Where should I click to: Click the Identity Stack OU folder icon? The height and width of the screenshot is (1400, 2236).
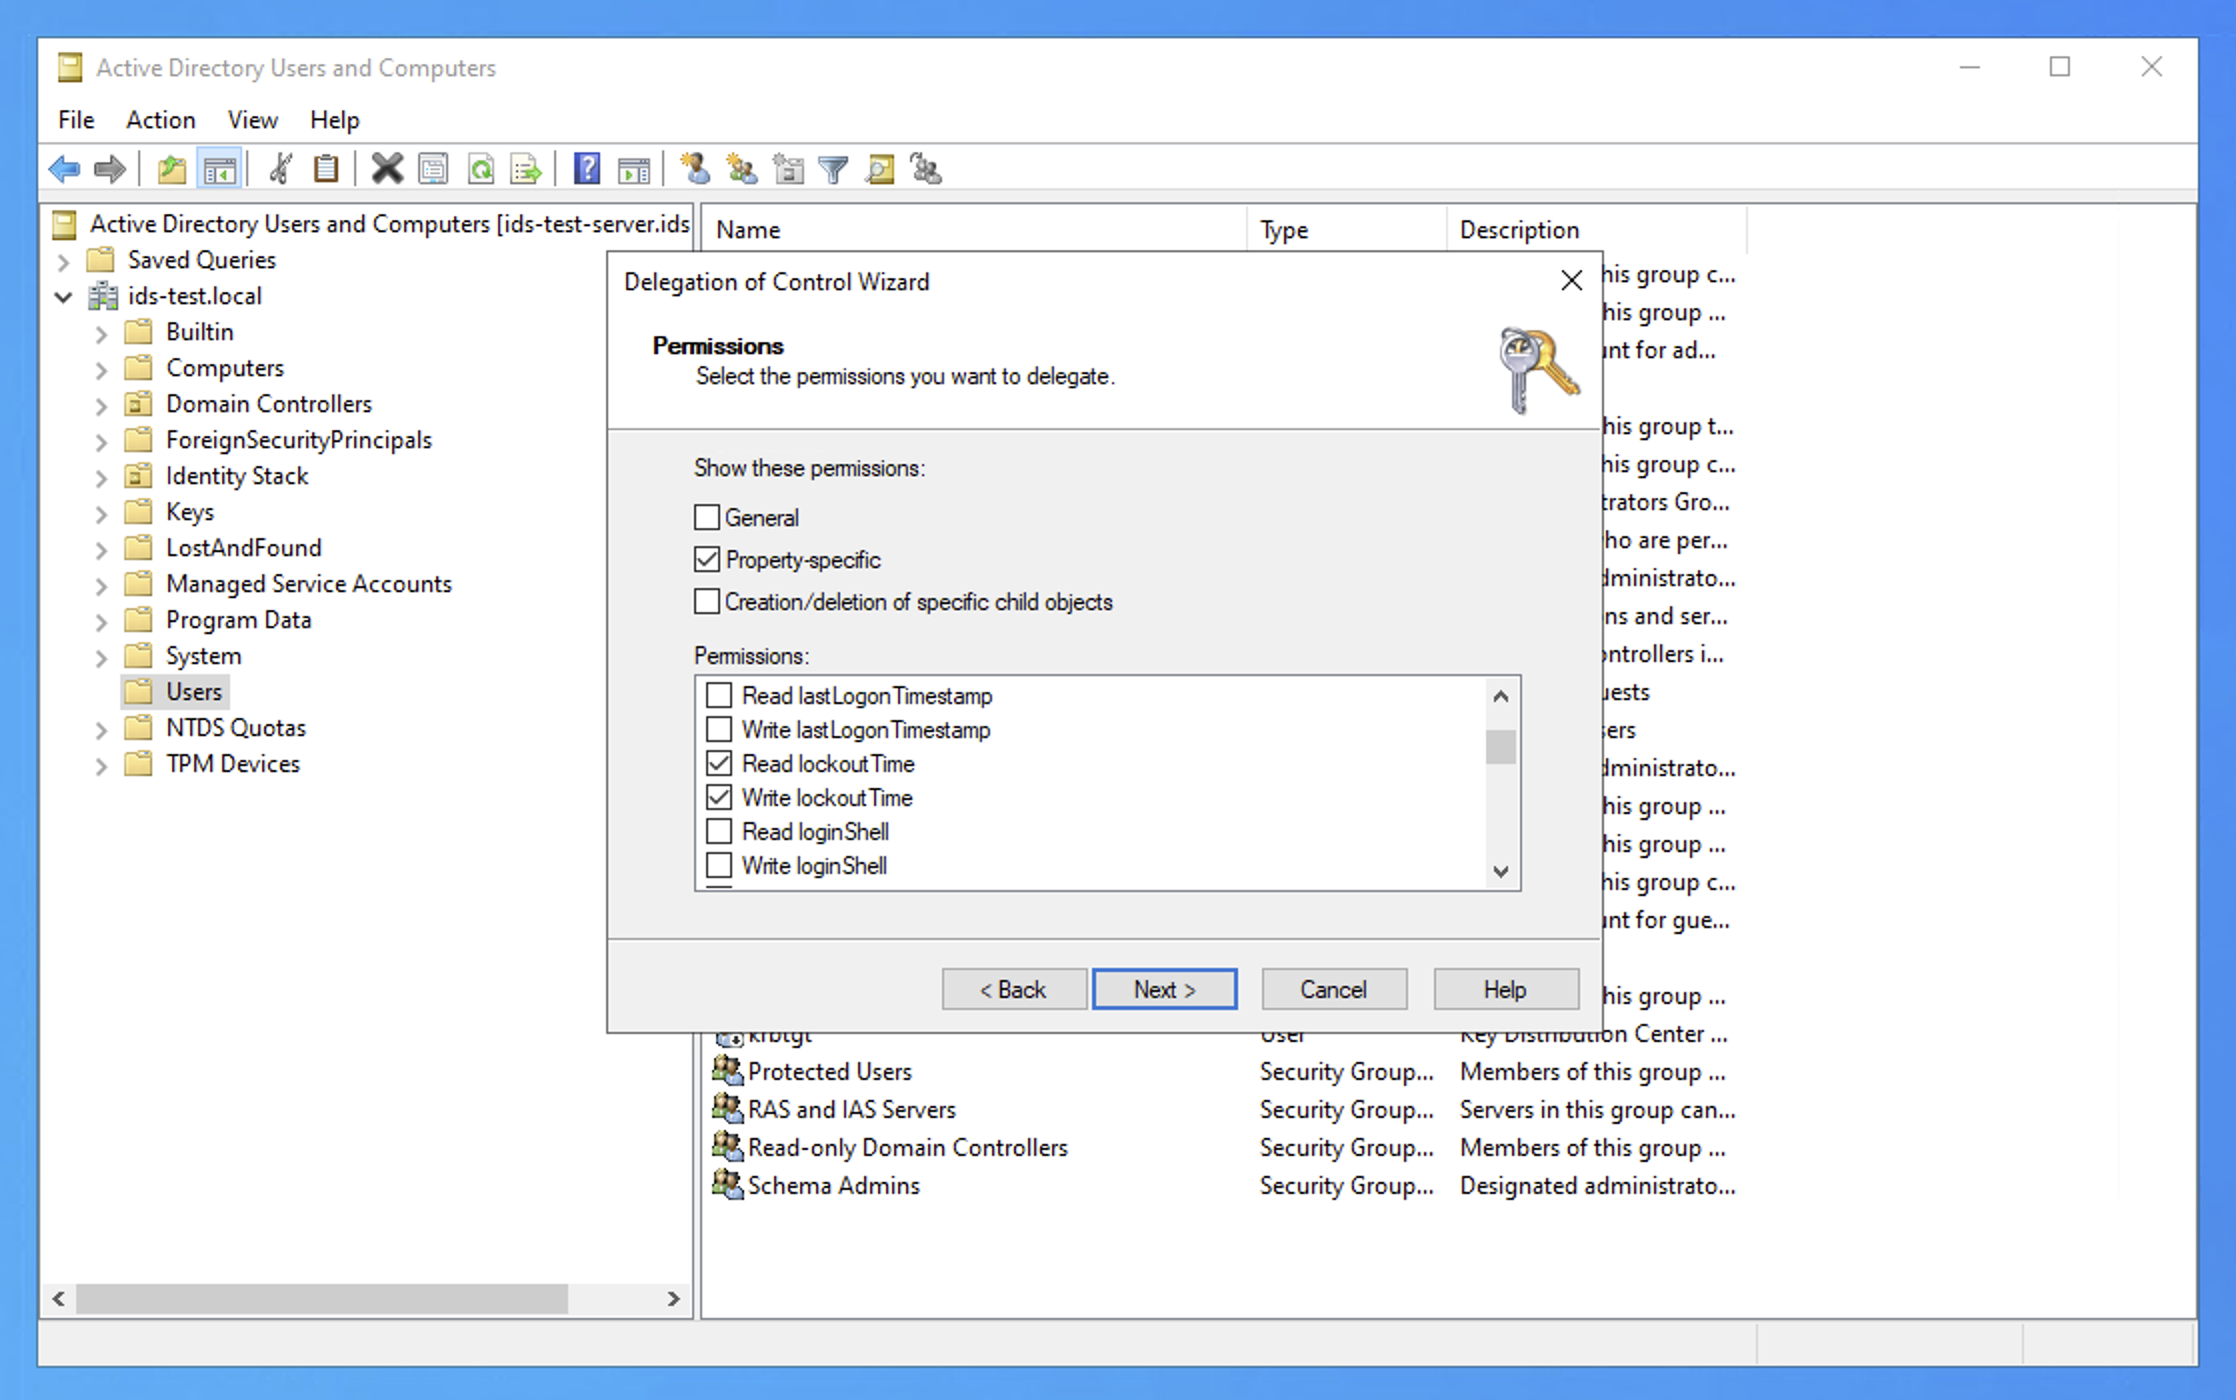[138, 476]
